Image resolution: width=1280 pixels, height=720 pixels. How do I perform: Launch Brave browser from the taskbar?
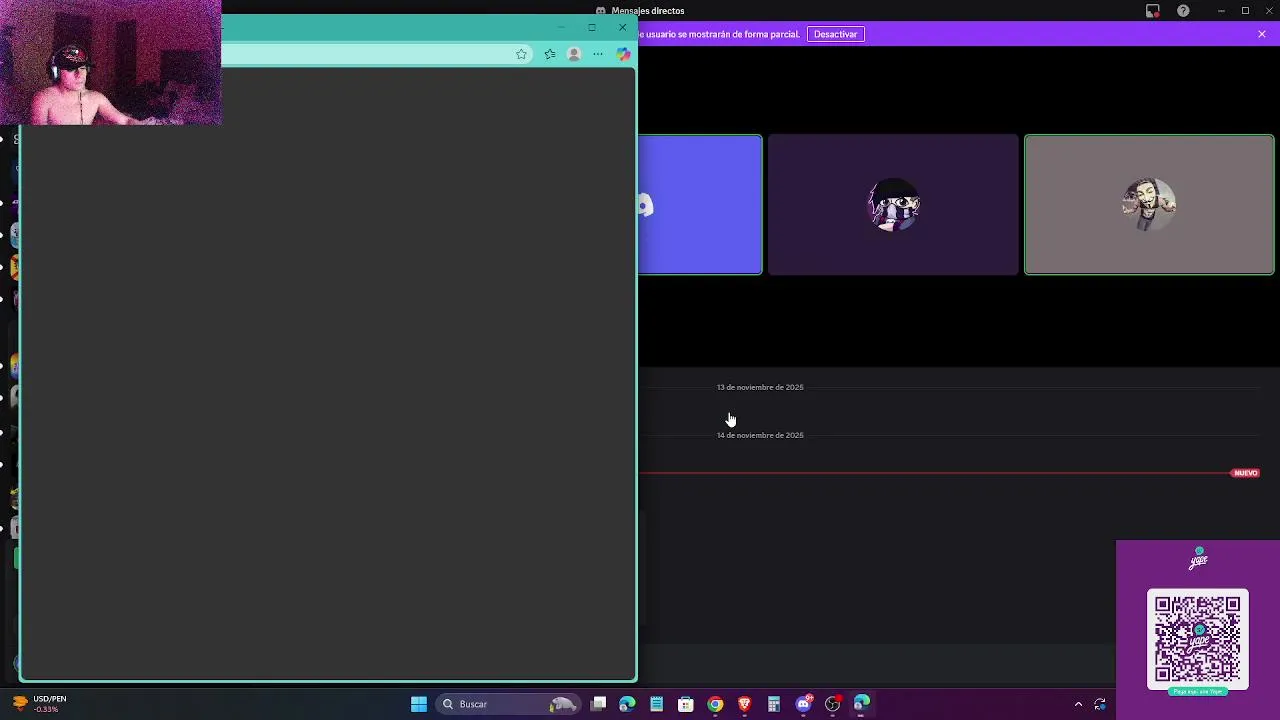point(744,704)
